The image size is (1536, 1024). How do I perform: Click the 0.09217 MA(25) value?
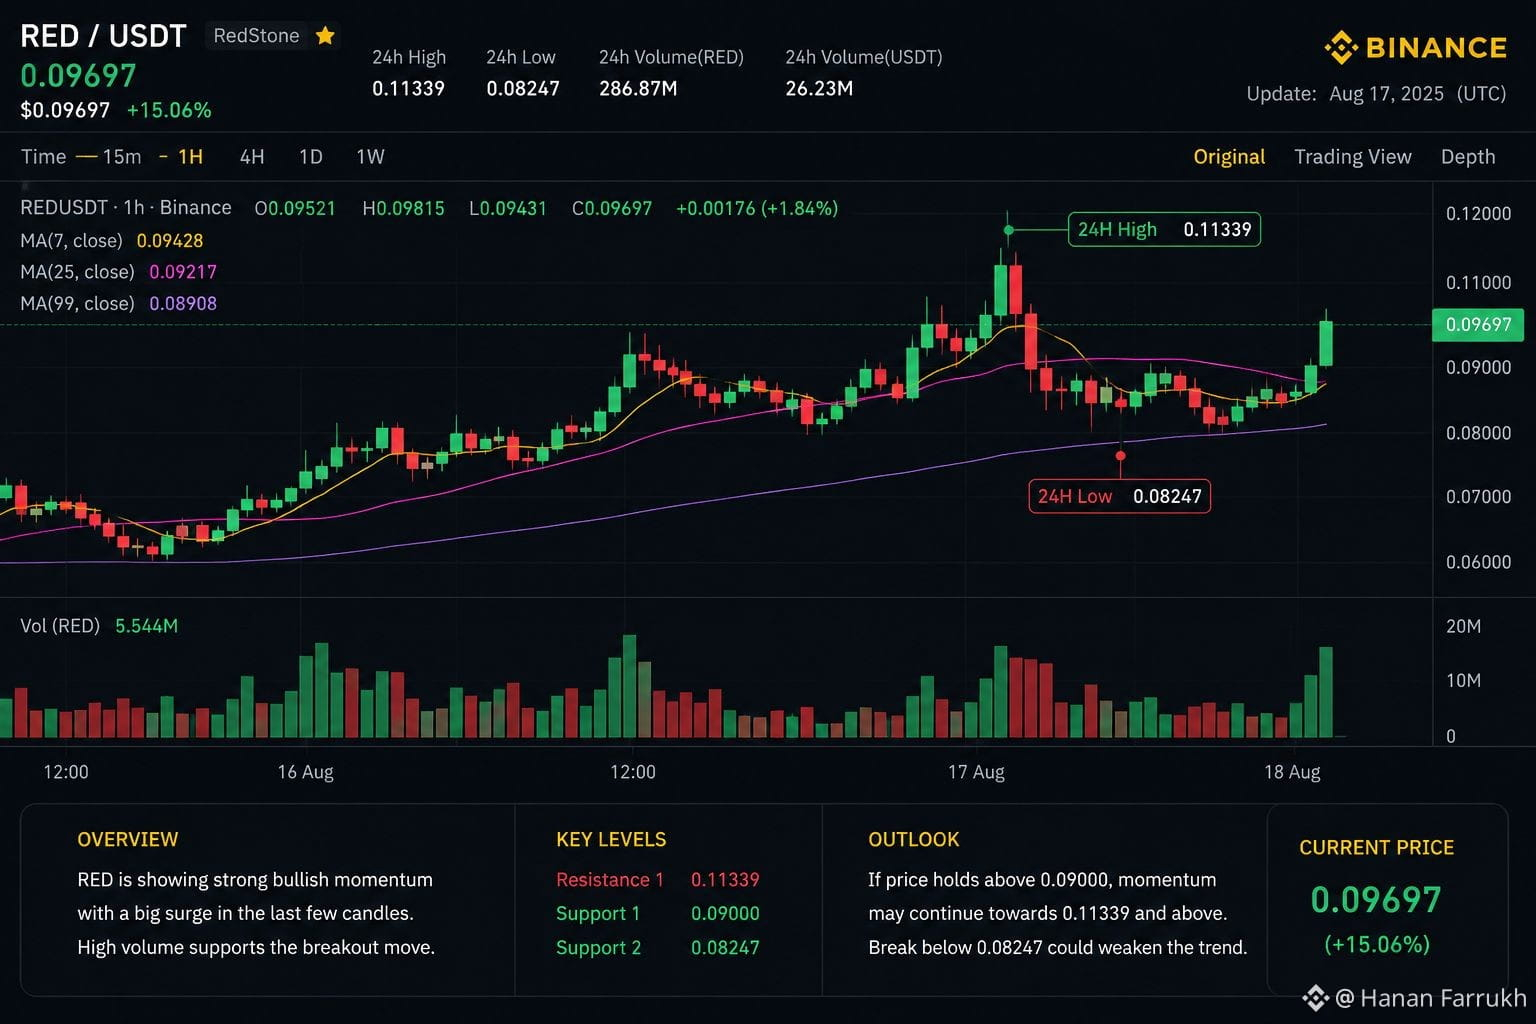click(x=183, y=272)
